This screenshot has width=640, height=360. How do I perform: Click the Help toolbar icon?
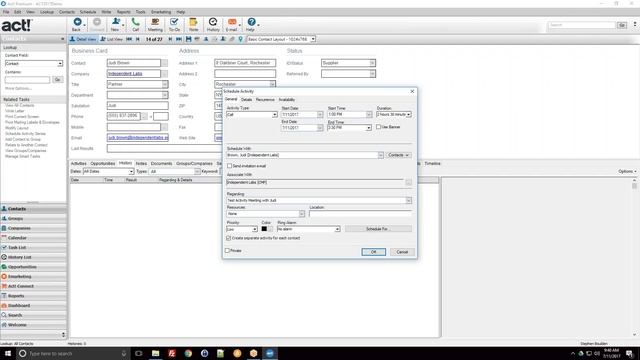[251, 24]
